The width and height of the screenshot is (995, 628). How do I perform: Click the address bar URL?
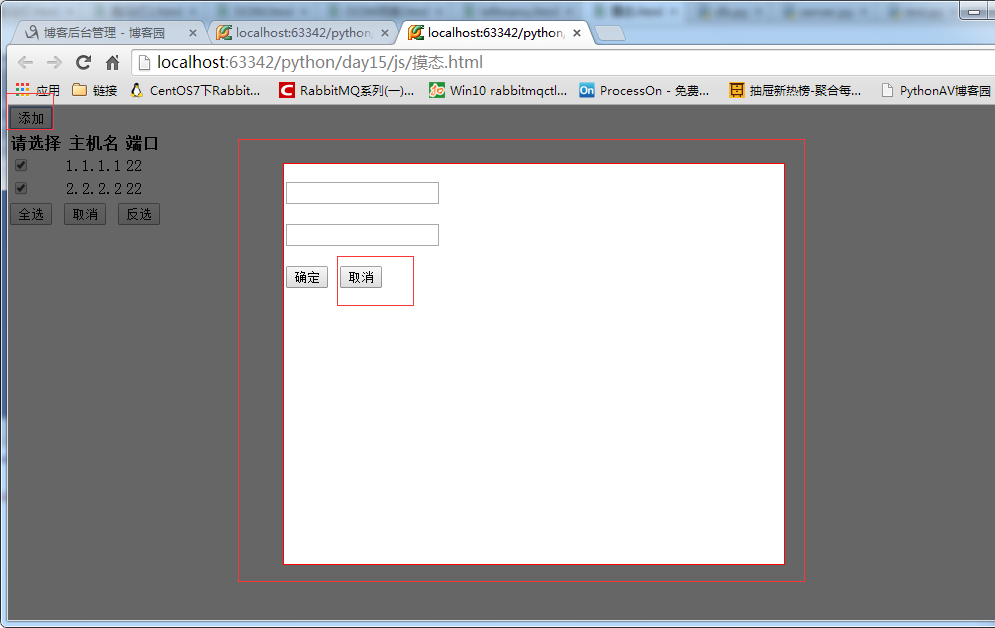pyautogui.click(x=320, y=62)
